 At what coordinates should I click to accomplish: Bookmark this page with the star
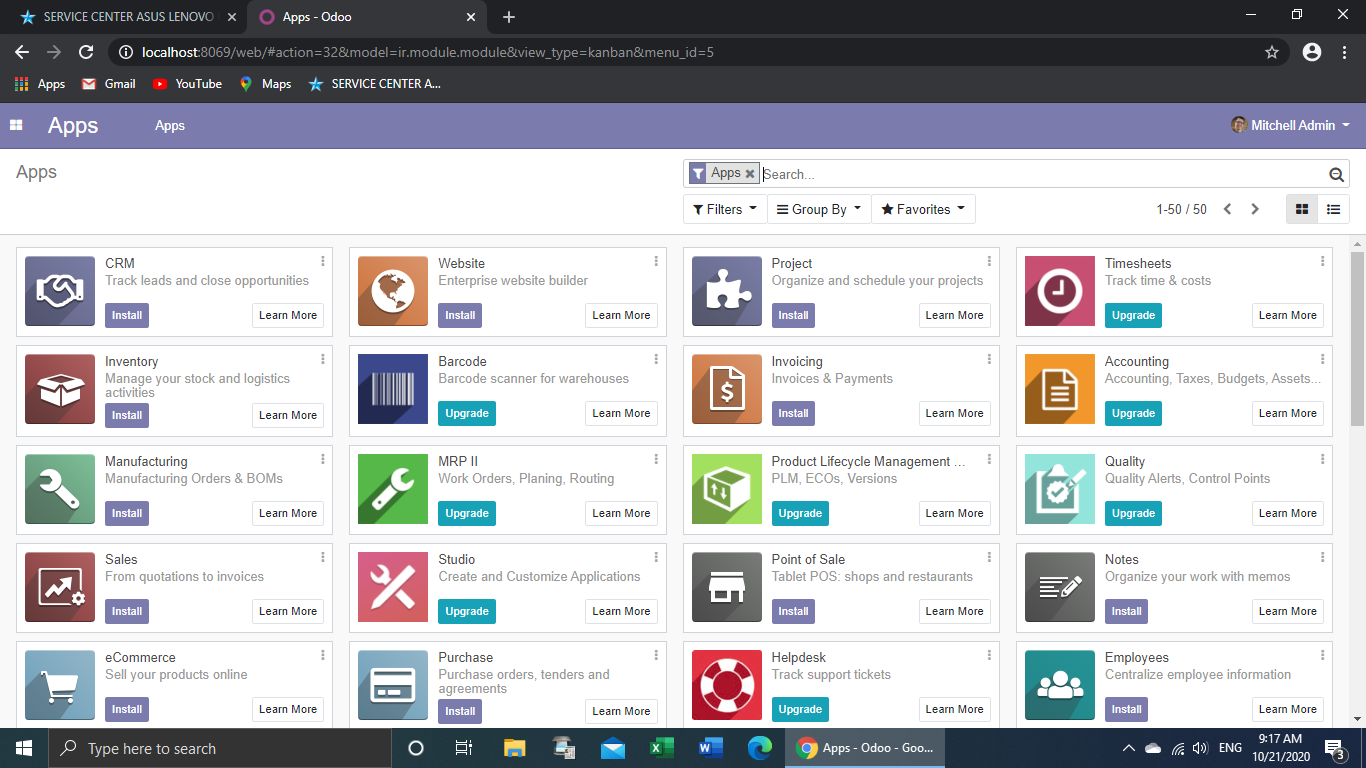(1272, 52)
